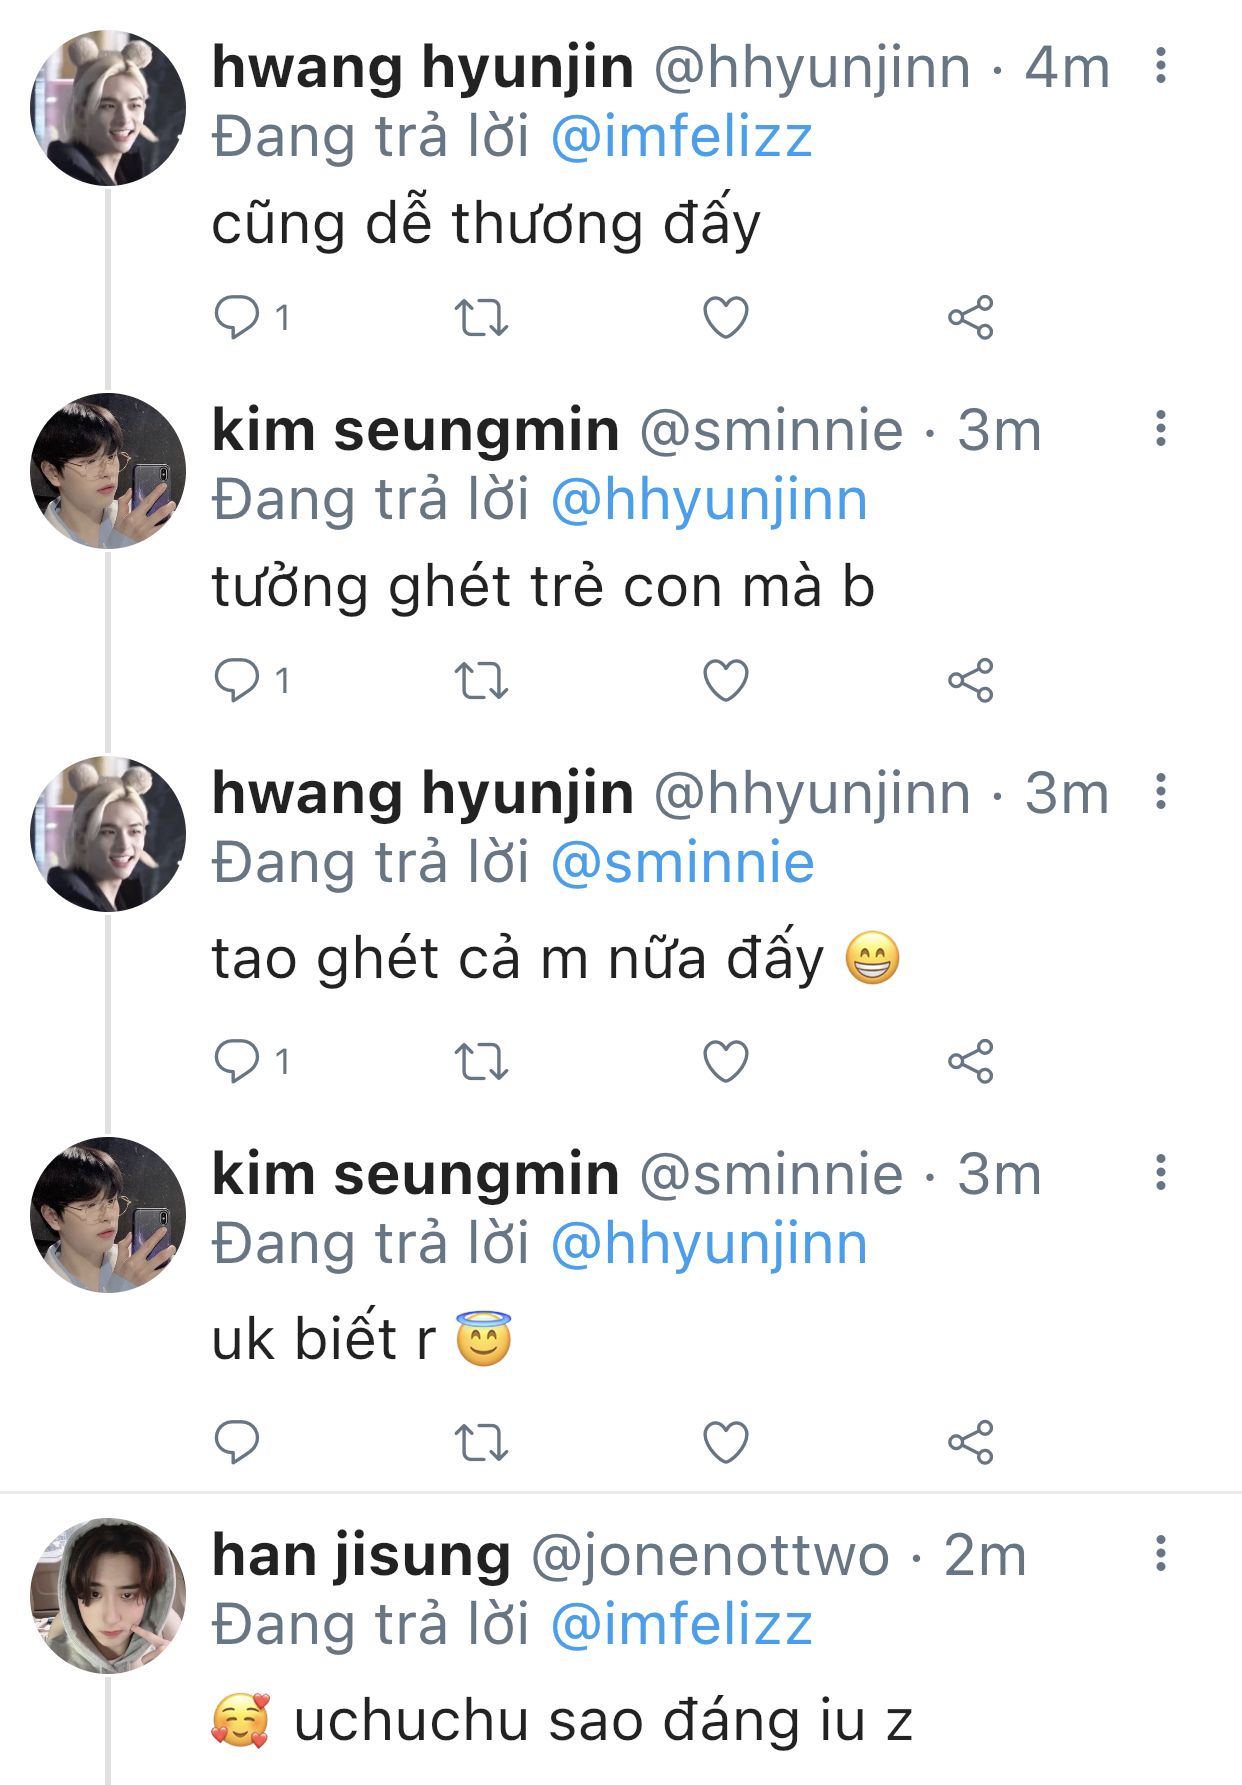Share hyunjin's "cũng dễ thương đấy" tweet
This screenshot has height=1785, width=1242.
[x=970, y=318]
